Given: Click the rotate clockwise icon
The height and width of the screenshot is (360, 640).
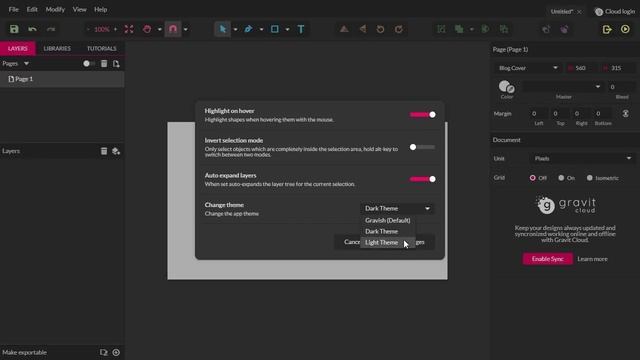Looking at the screenshot, I should point(399,29).
